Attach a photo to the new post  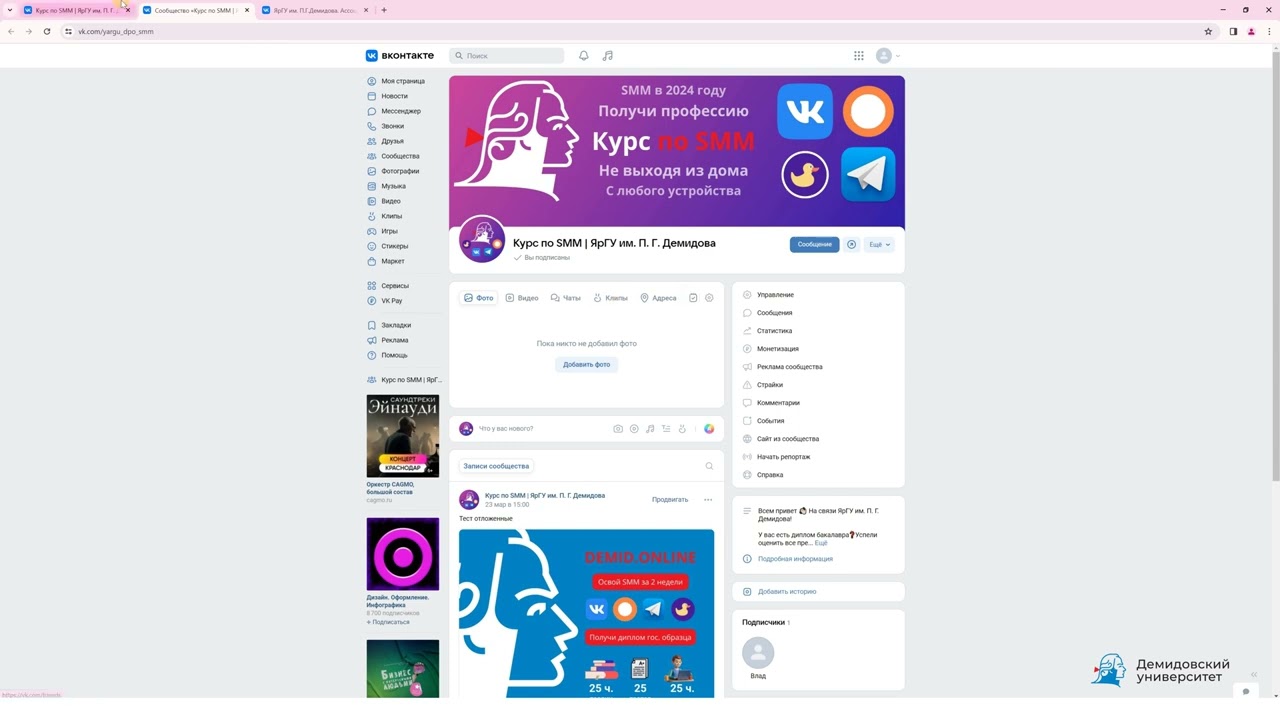618,429
